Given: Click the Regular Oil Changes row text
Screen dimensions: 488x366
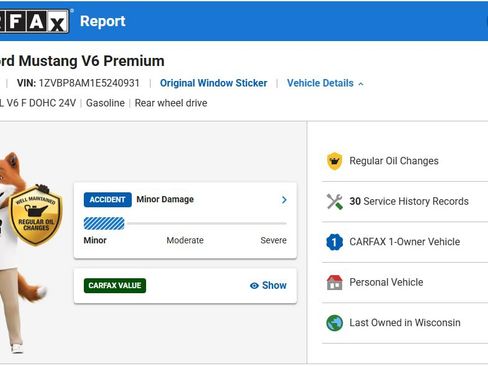Looking at the screenshot, I should (x=394, y=161).
